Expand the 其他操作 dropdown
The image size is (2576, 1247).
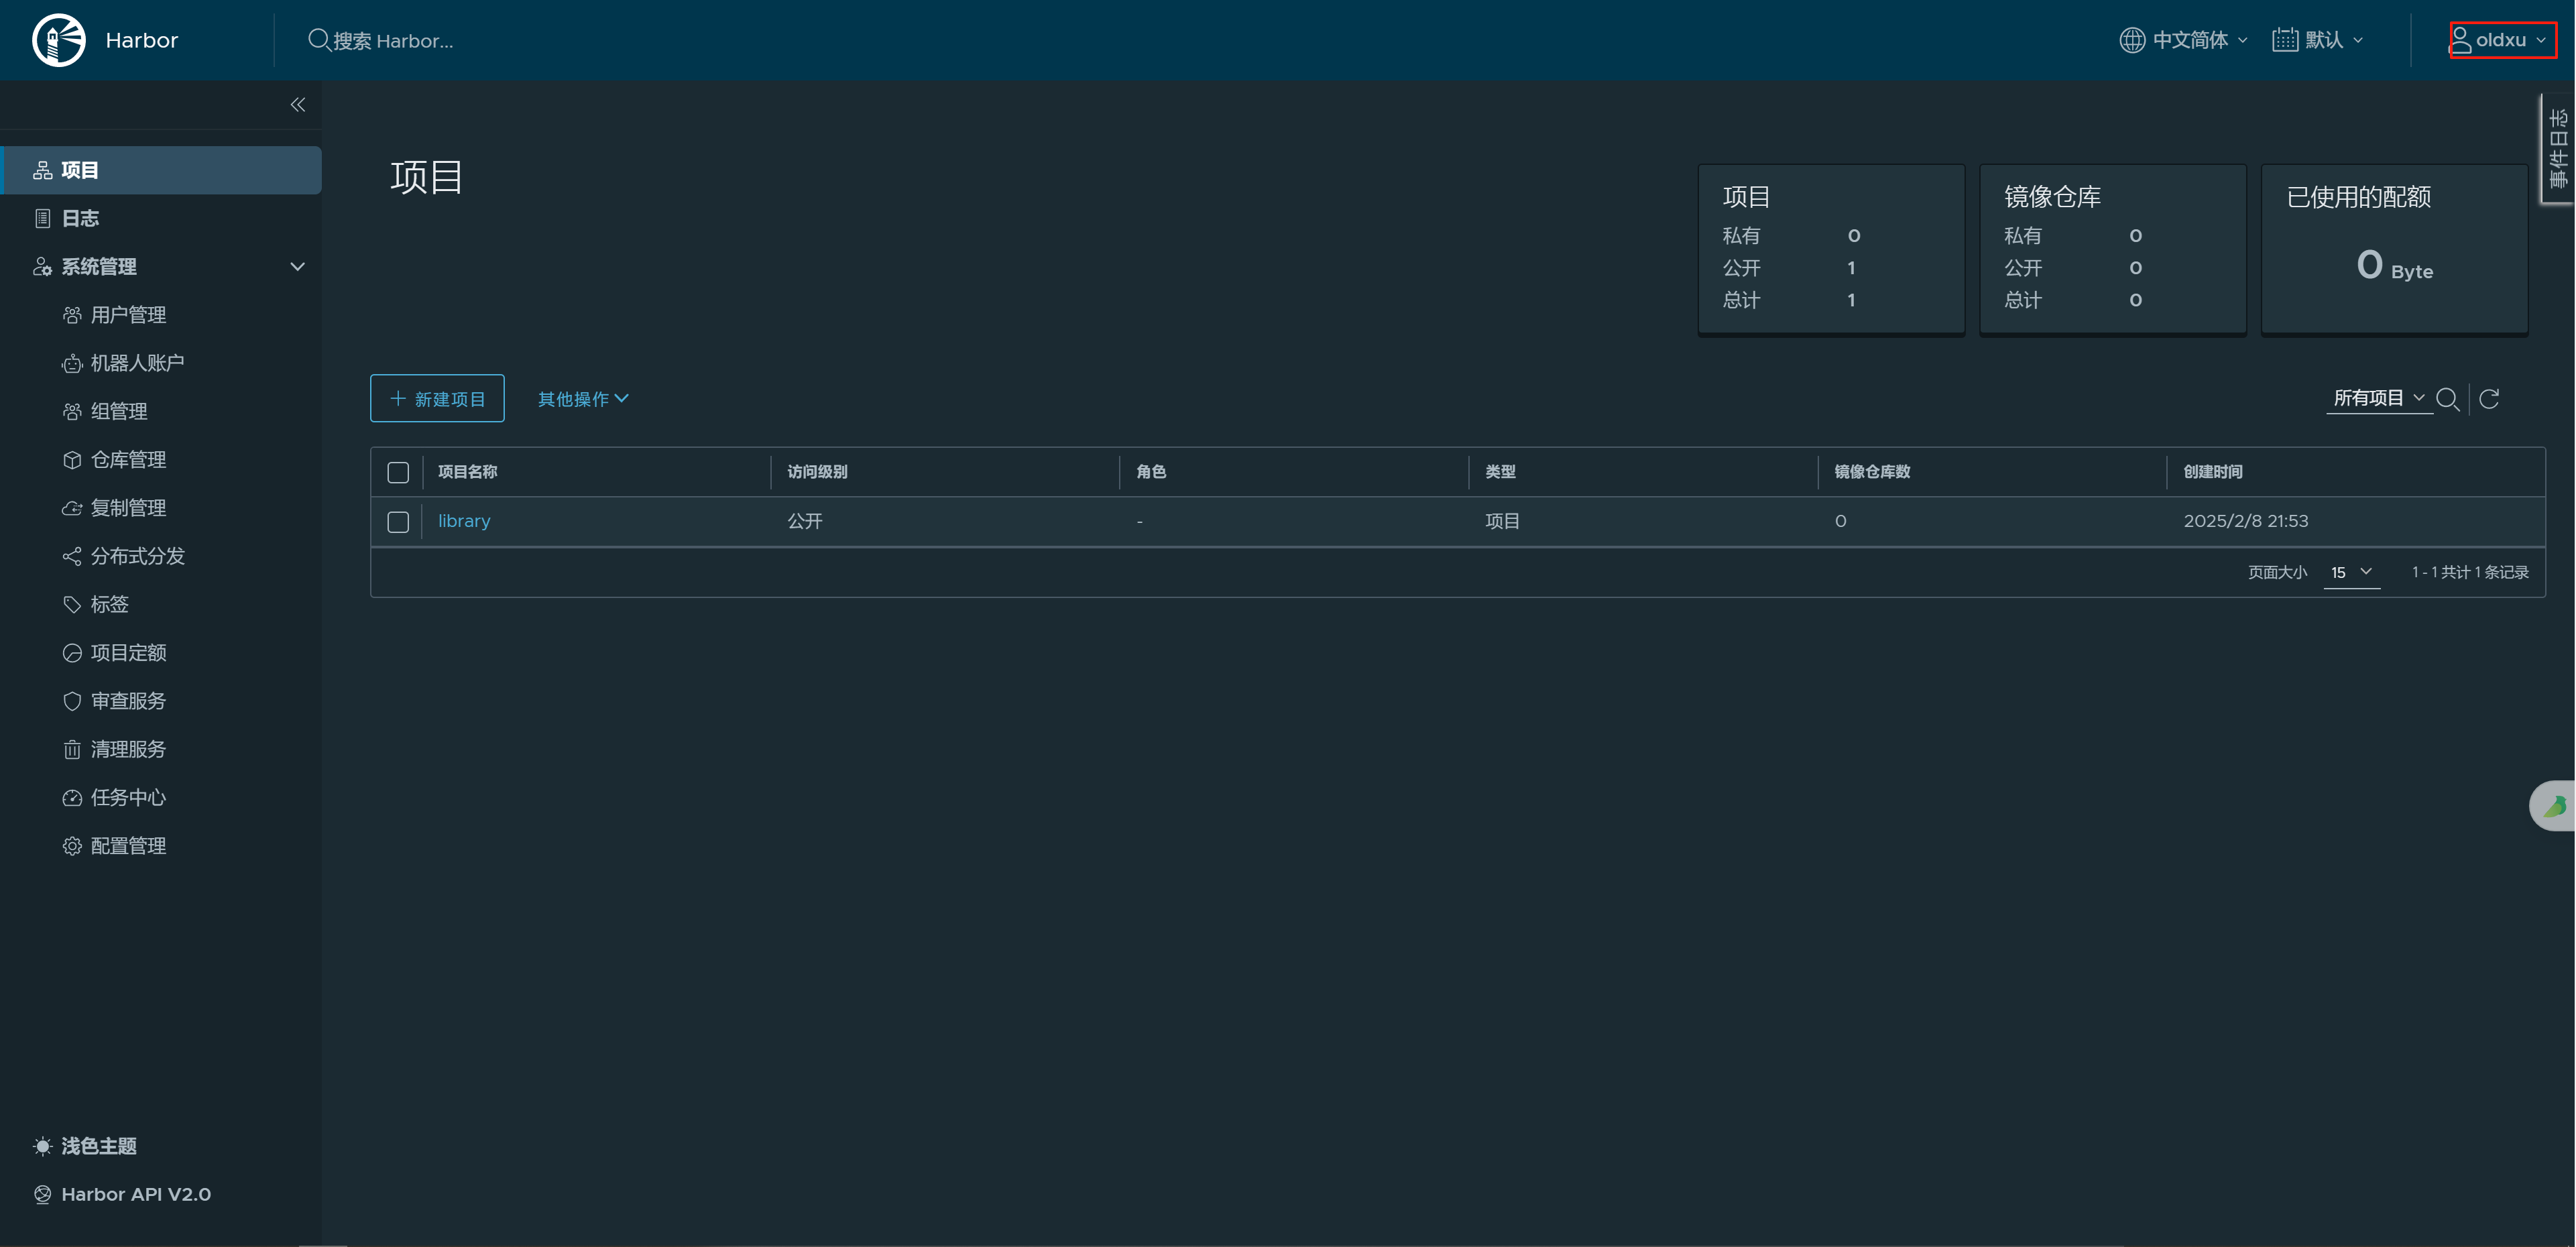[x=583, y=399]
